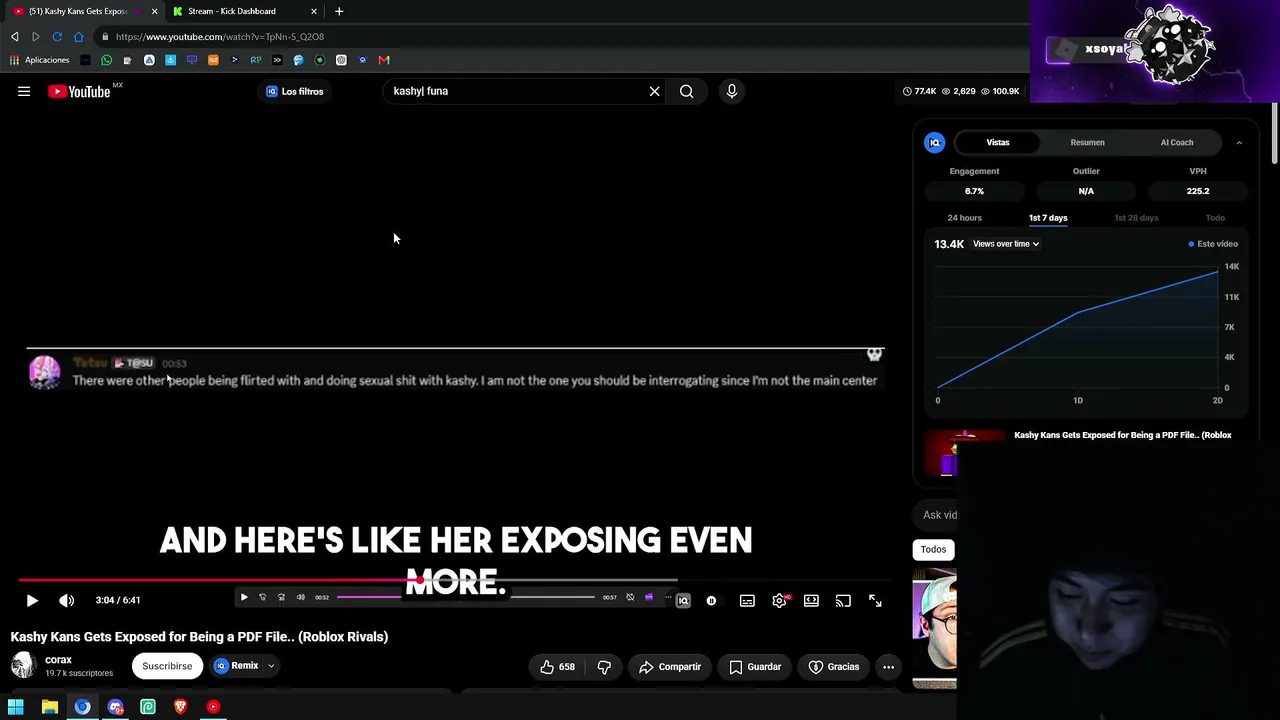Open File Explorer from the taskbar
Image resolution: width=1280 pixels, height=720 pixels.
(50, 707)
